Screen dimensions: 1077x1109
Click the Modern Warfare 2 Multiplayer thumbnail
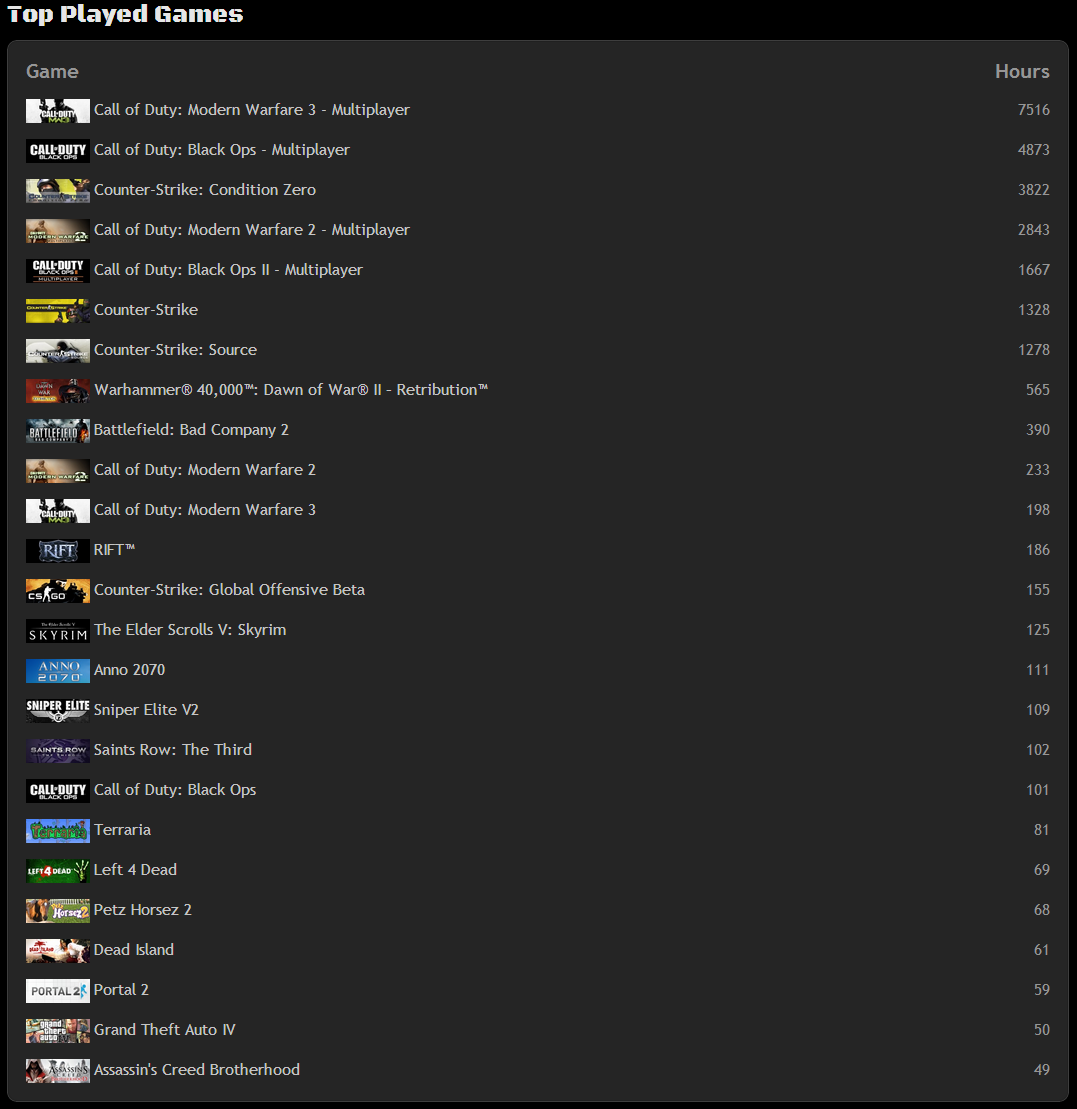coord(58,231)
